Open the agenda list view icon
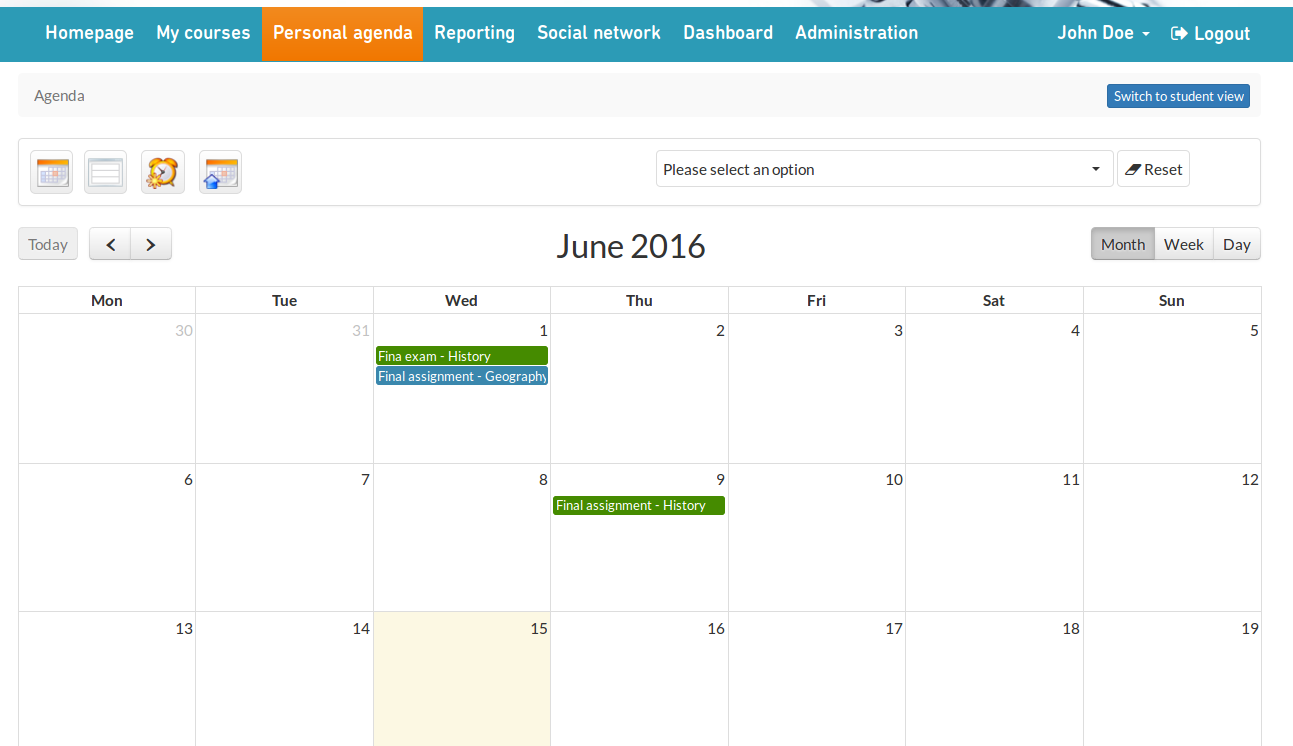Image resolution: width=1293 pixels, height=746 pixels. [105, 172]
